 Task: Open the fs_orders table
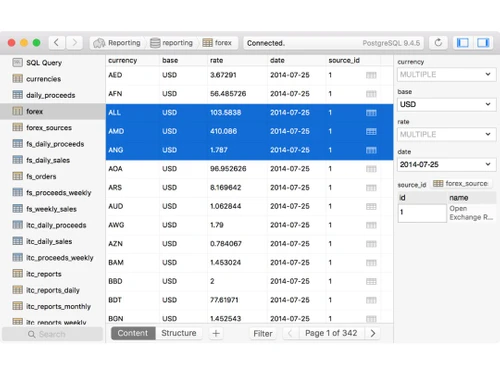[x=53, y=176]
